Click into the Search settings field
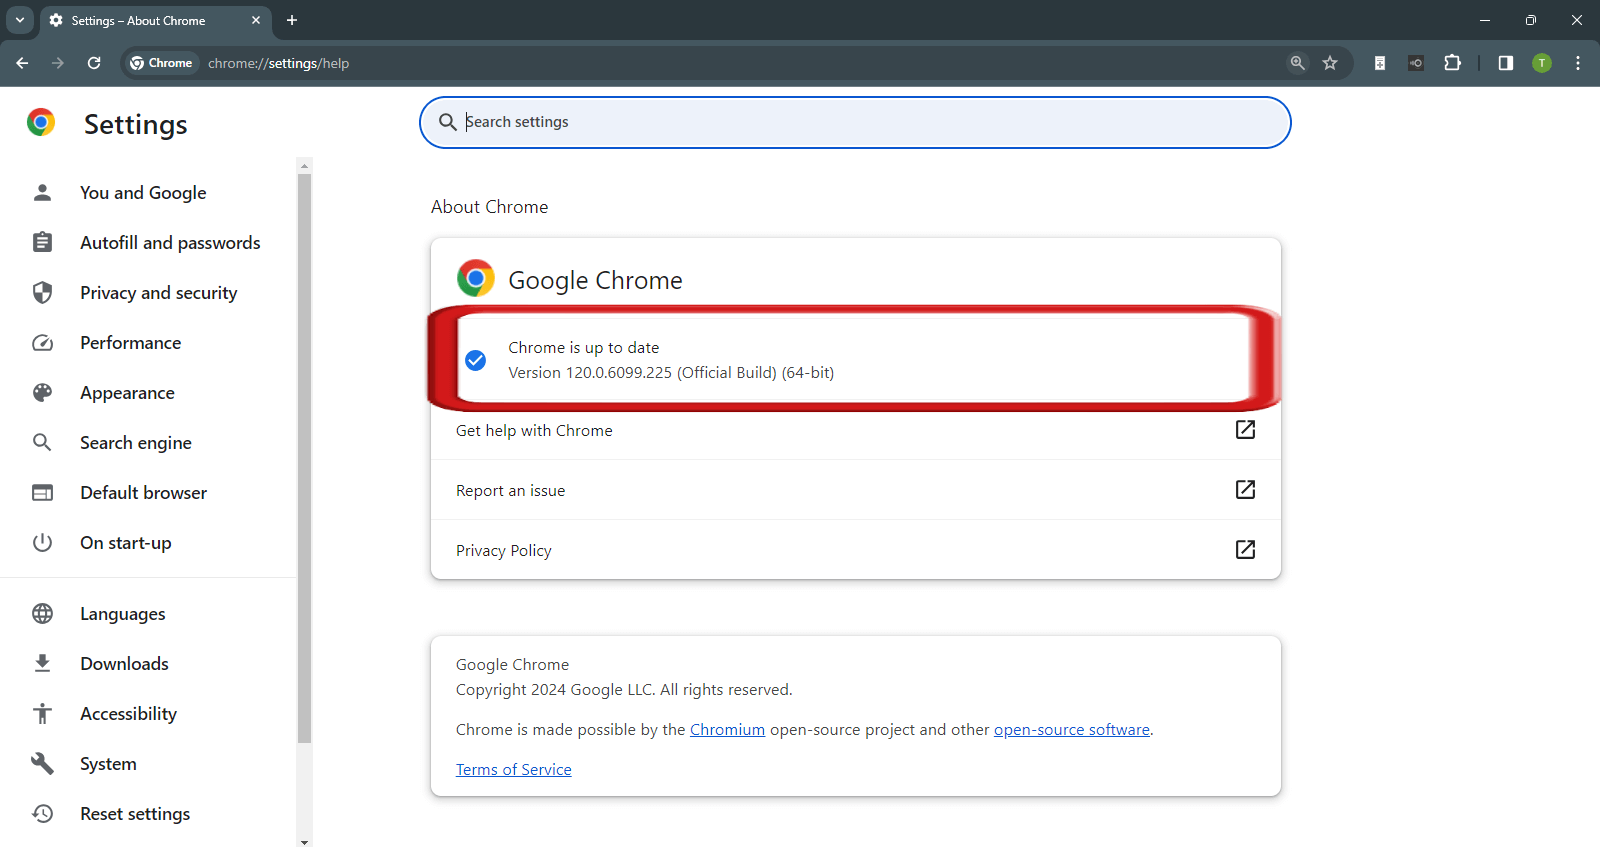 (855, 122)
